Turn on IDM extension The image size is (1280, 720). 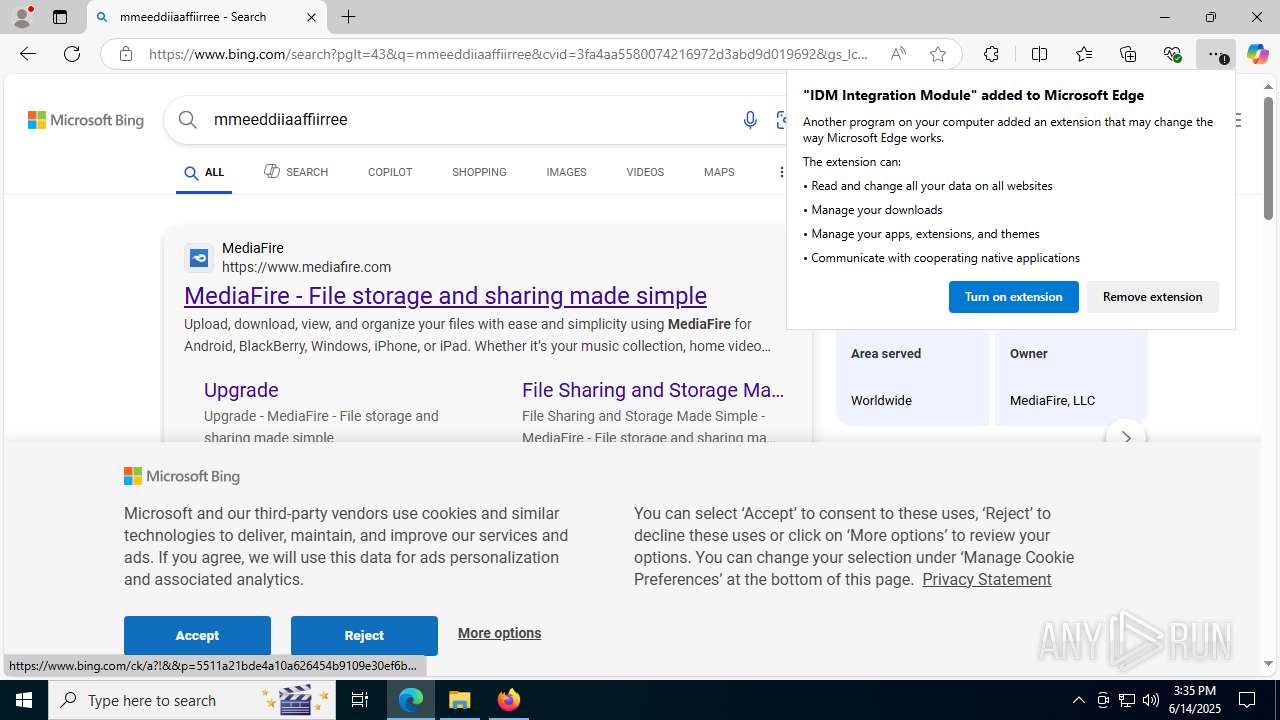click(1013, 297)
